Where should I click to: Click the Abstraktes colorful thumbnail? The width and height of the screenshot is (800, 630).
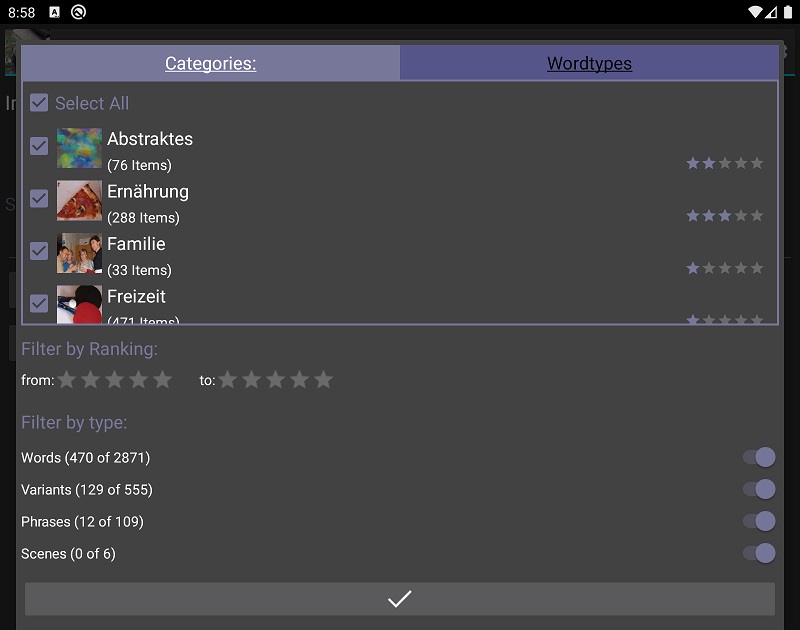point(79,148)
